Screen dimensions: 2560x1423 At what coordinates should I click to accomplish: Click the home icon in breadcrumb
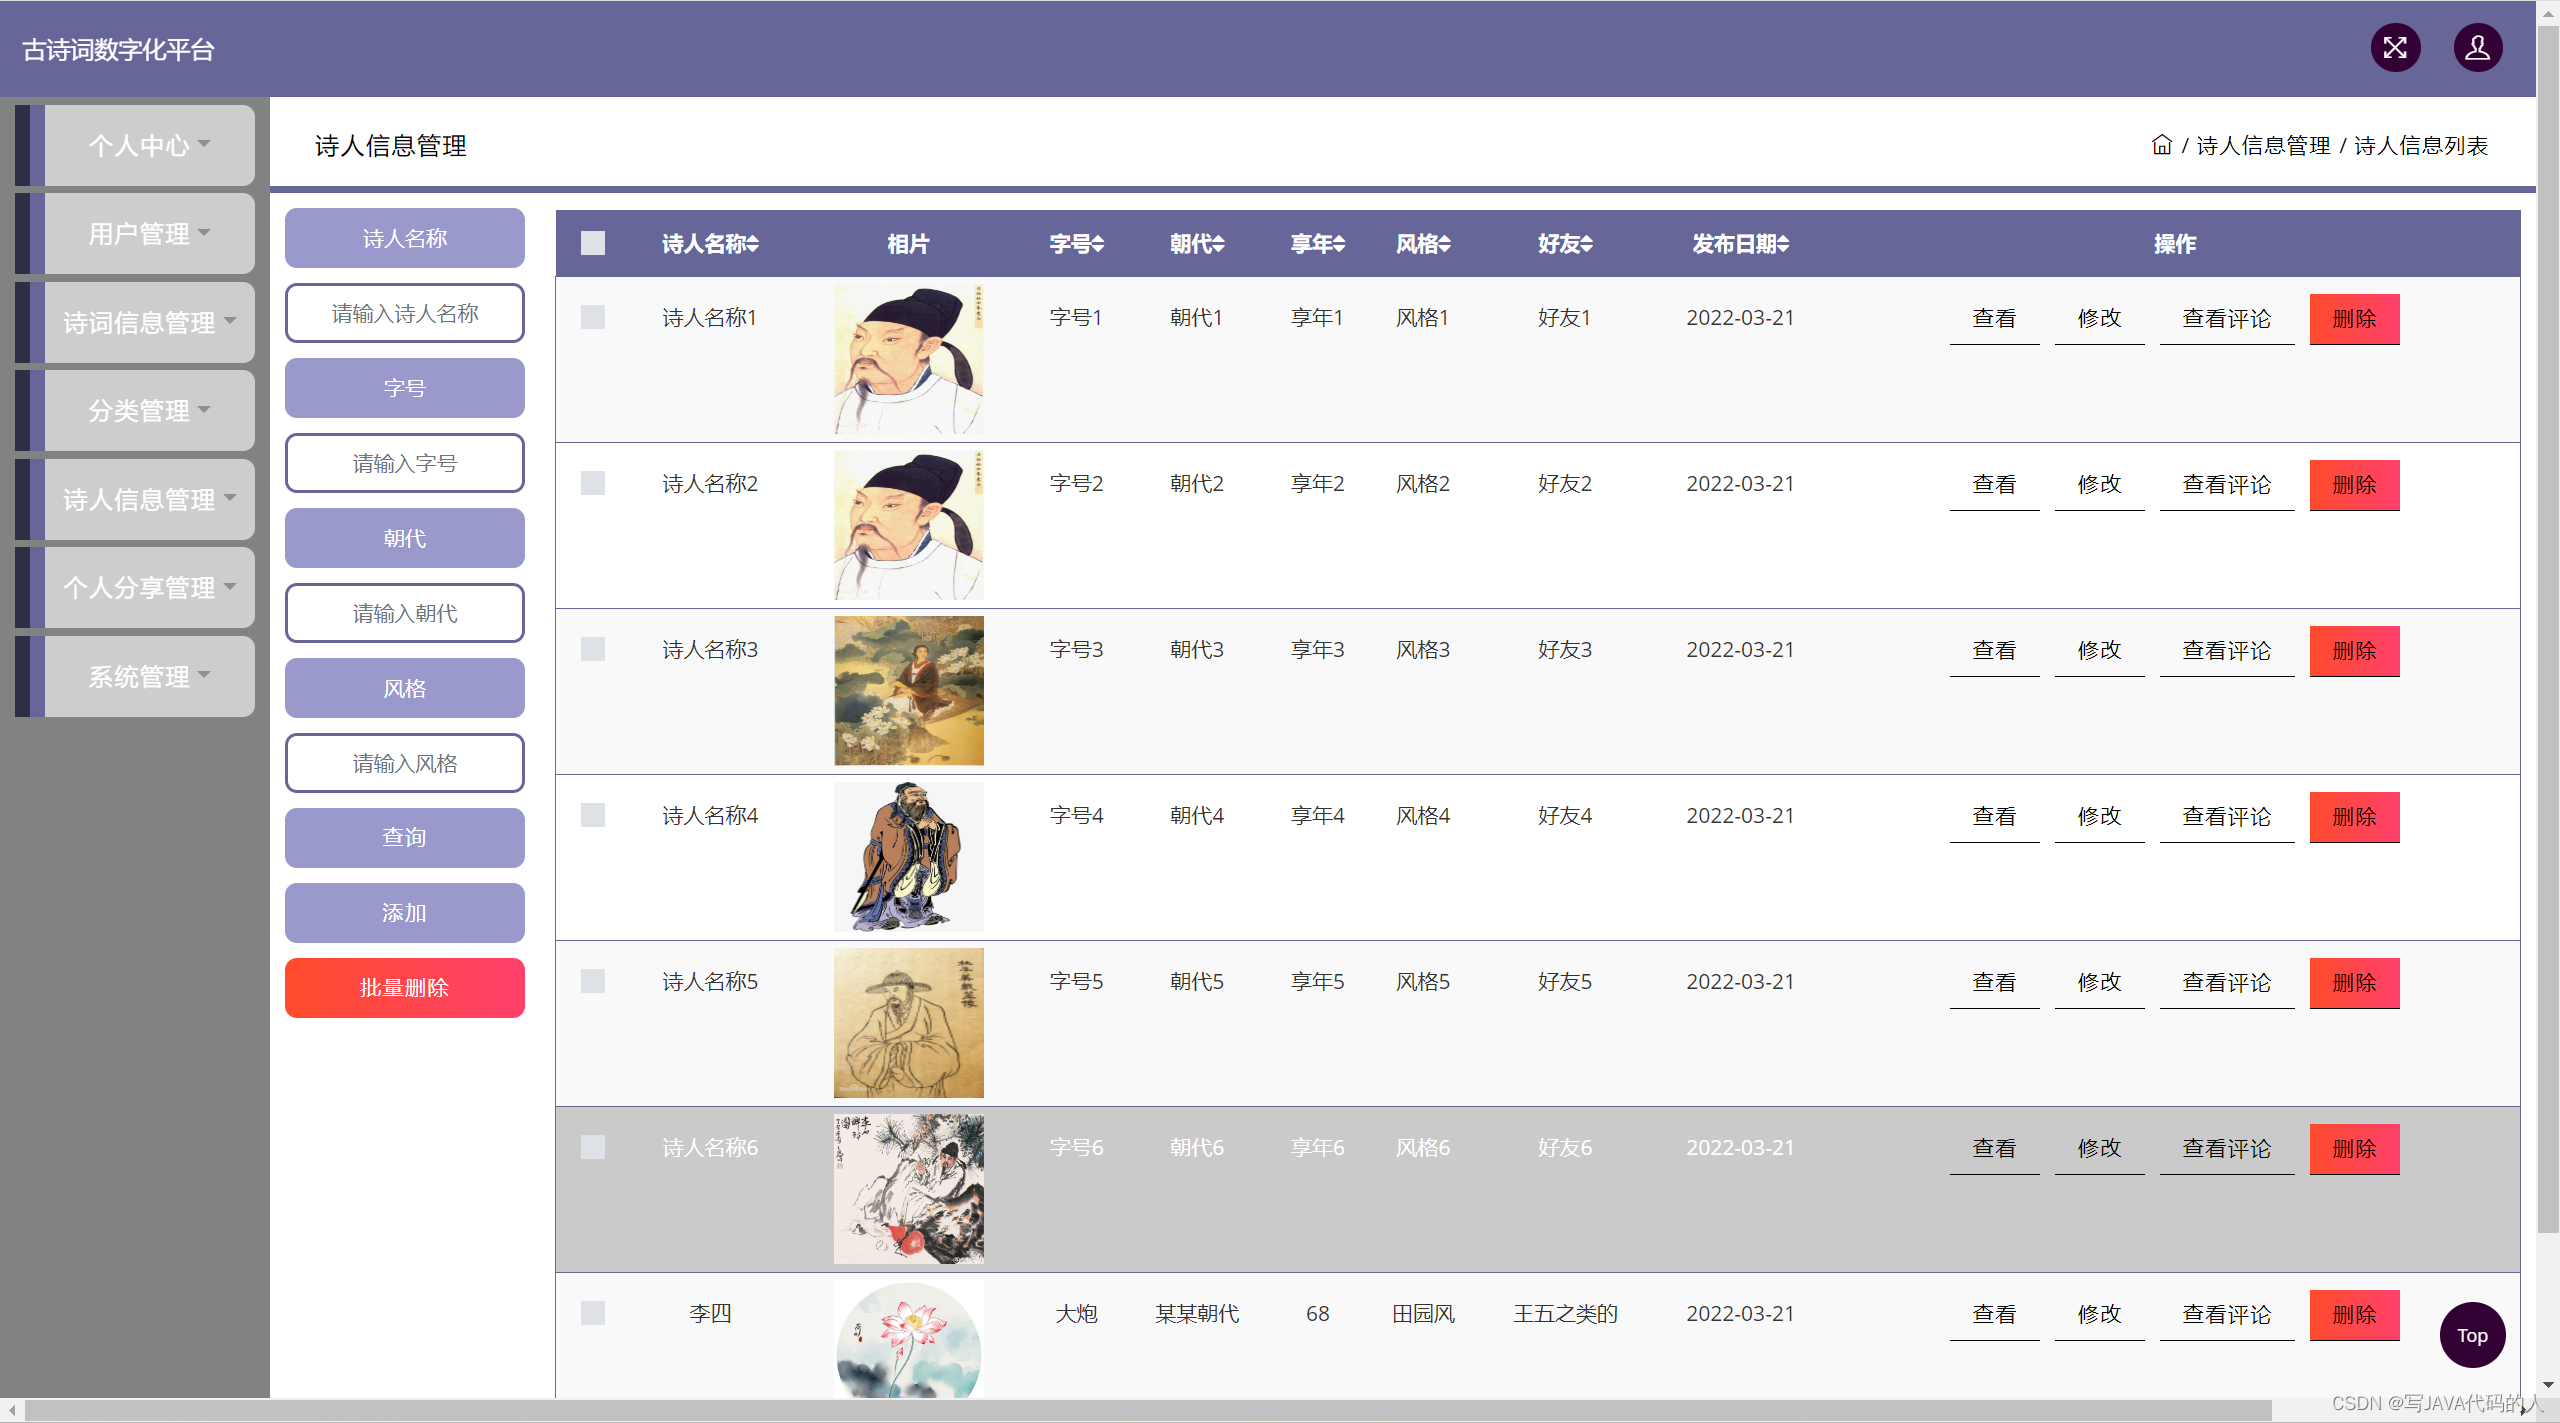[x=2161, y=146]
